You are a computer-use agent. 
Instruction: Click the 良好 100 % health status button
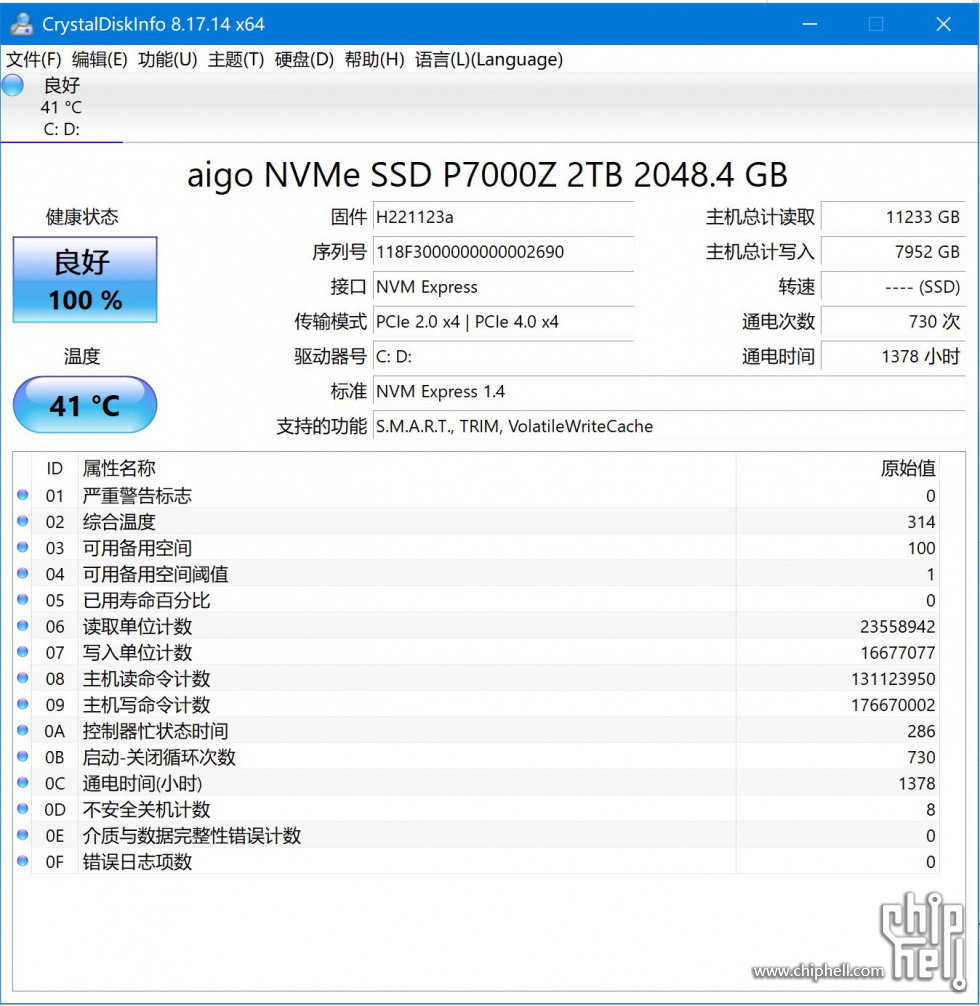[85, 280]
